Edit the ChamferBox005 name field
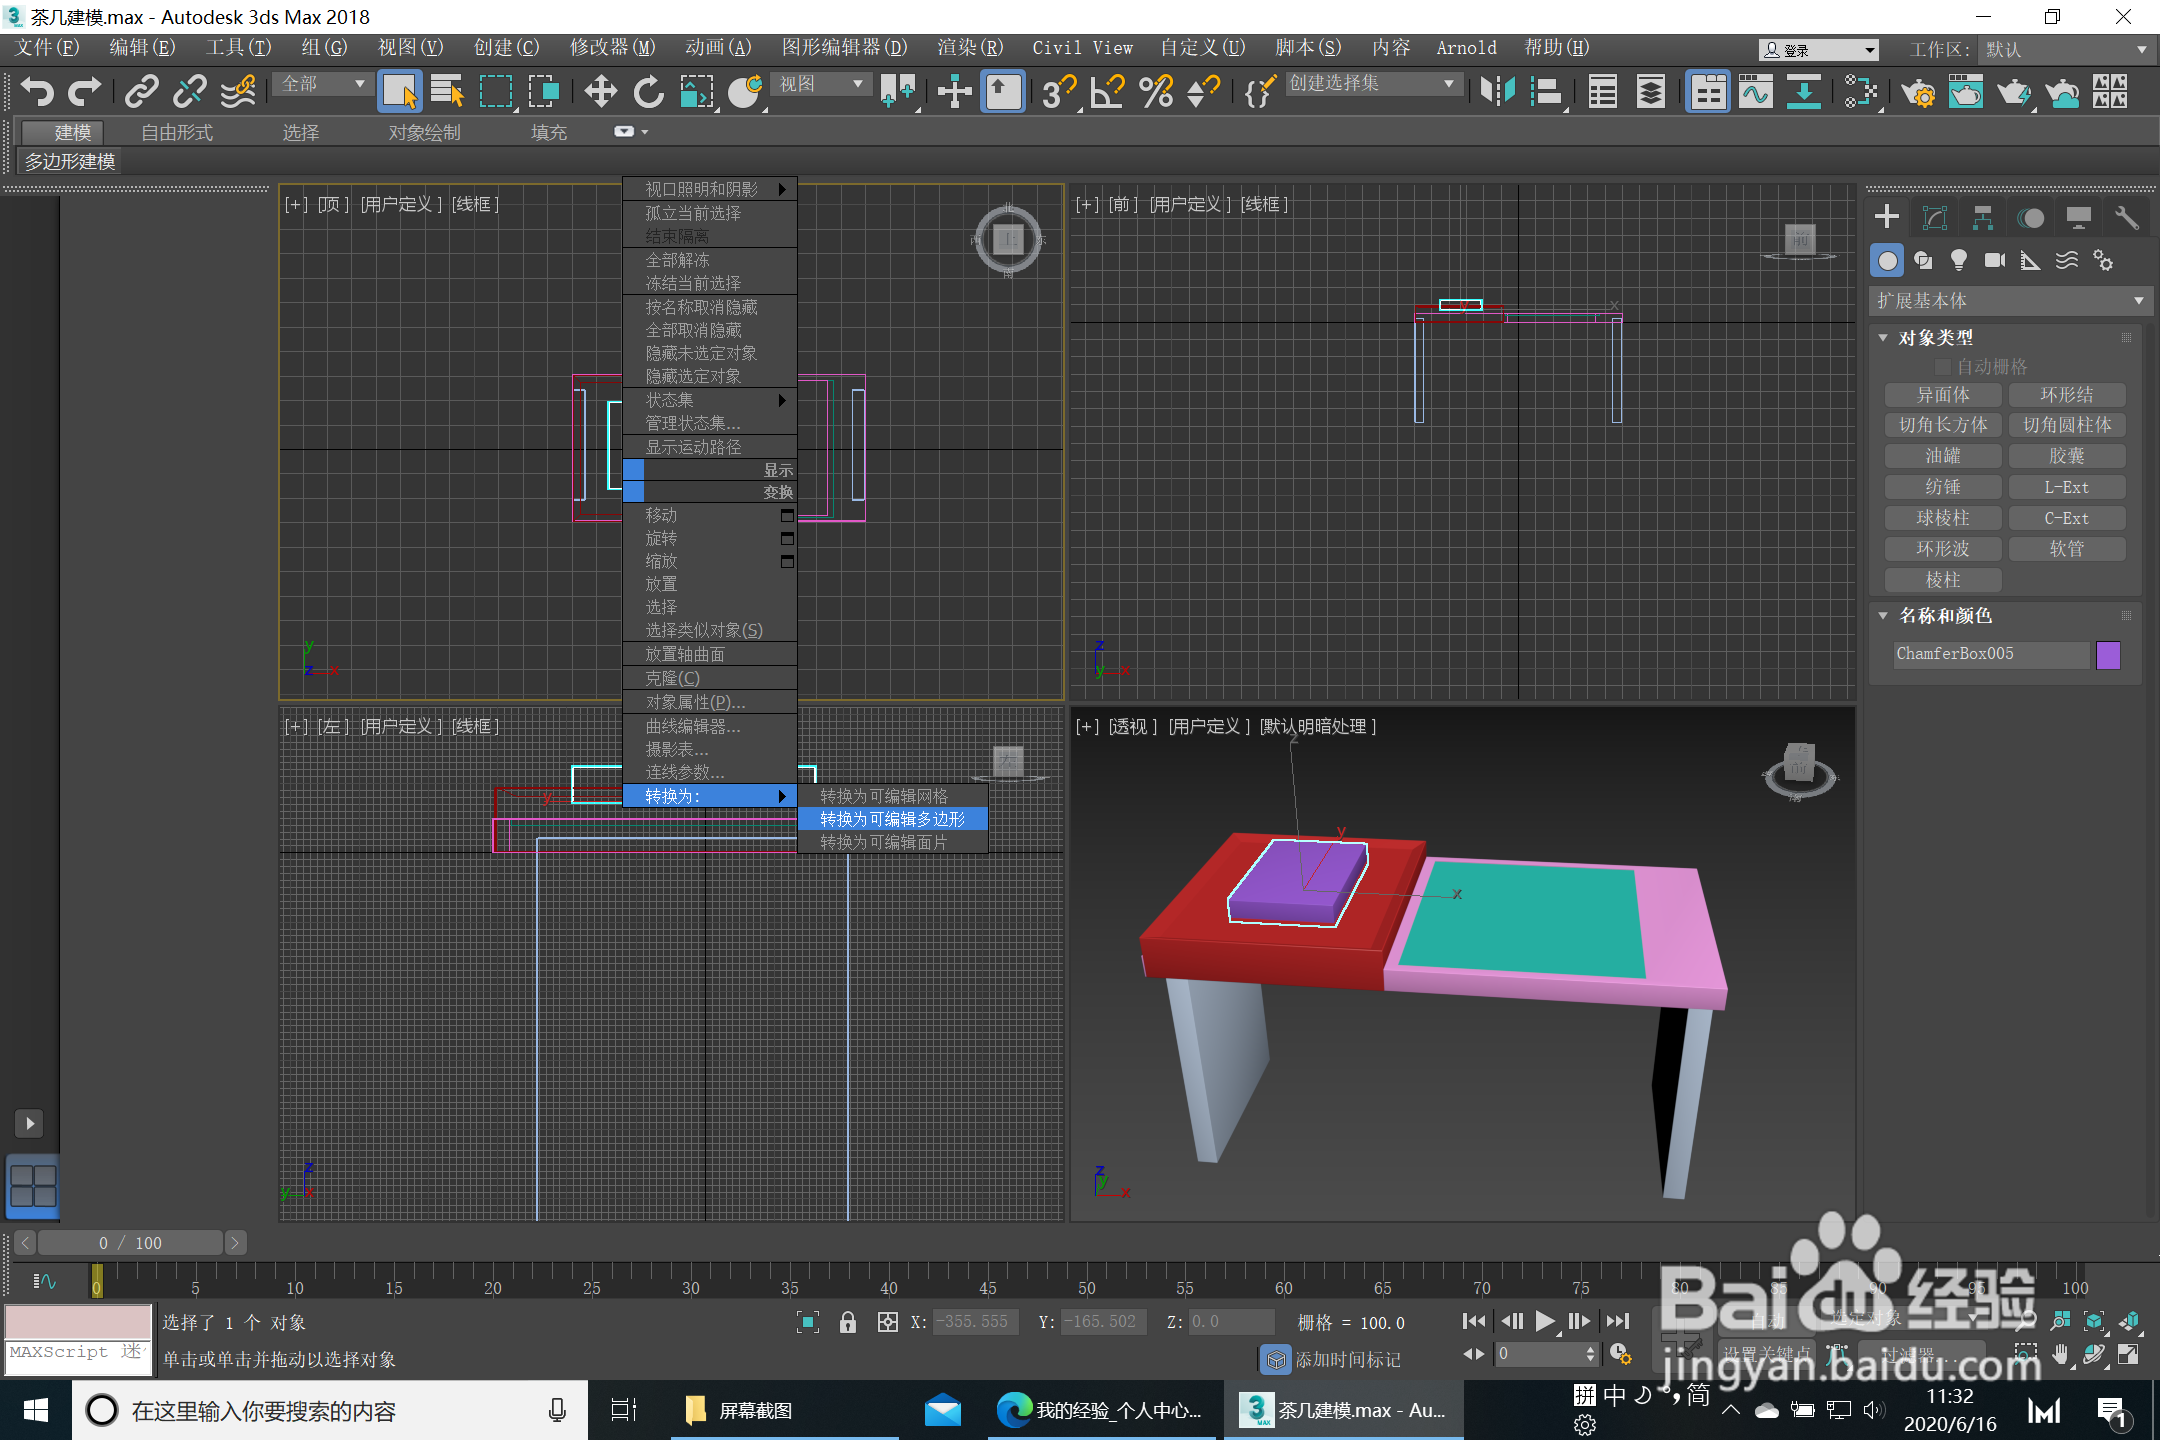Image resolution: width=2160 pixels, height=1440 pixels. coord(1990,654)
